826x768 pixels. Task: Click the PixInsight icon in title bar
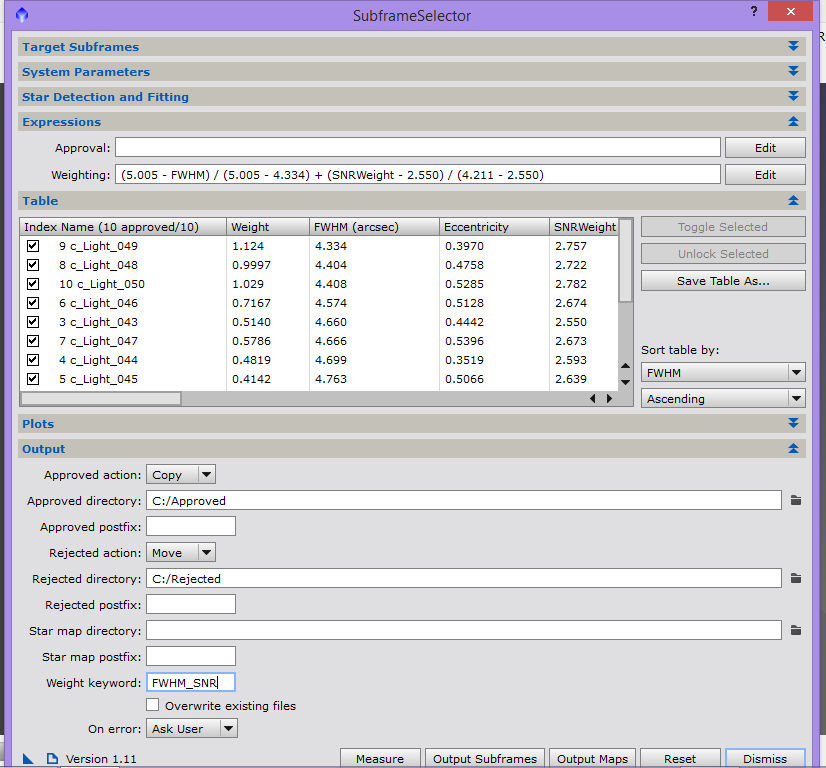coord(22,15)
